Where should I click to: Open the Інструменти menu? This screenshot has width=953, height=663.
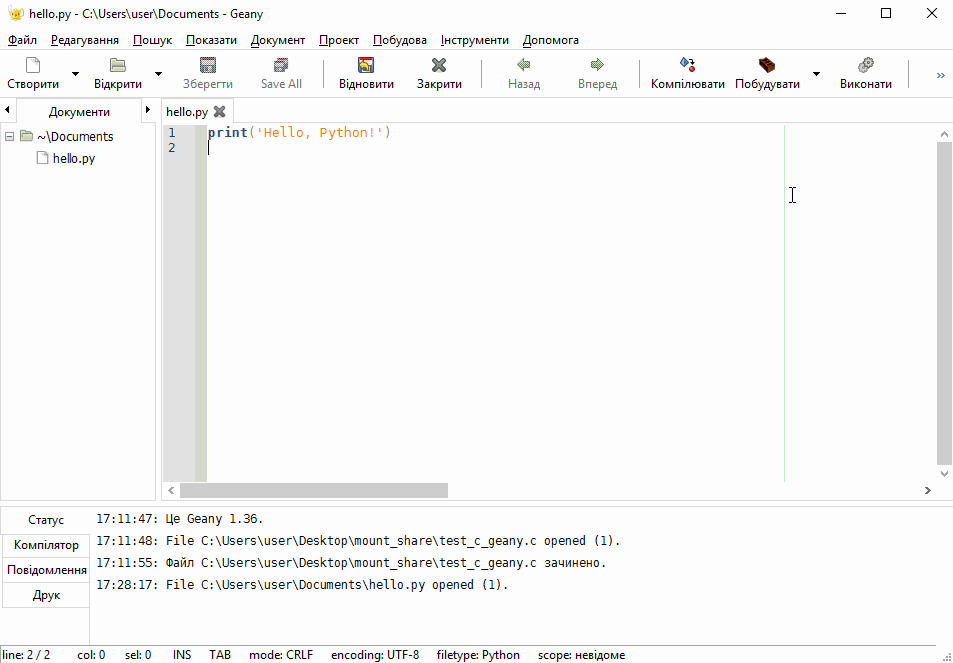click(474, 40)
